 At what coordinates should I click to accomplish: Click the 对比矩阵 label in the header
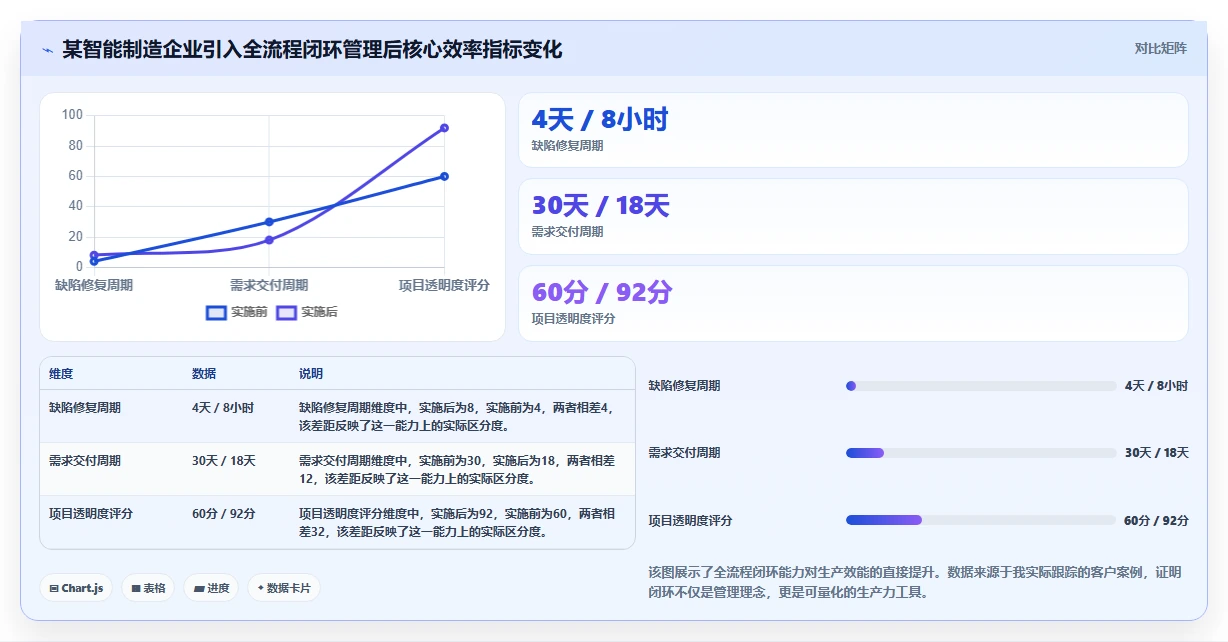tap(1161, 49)
